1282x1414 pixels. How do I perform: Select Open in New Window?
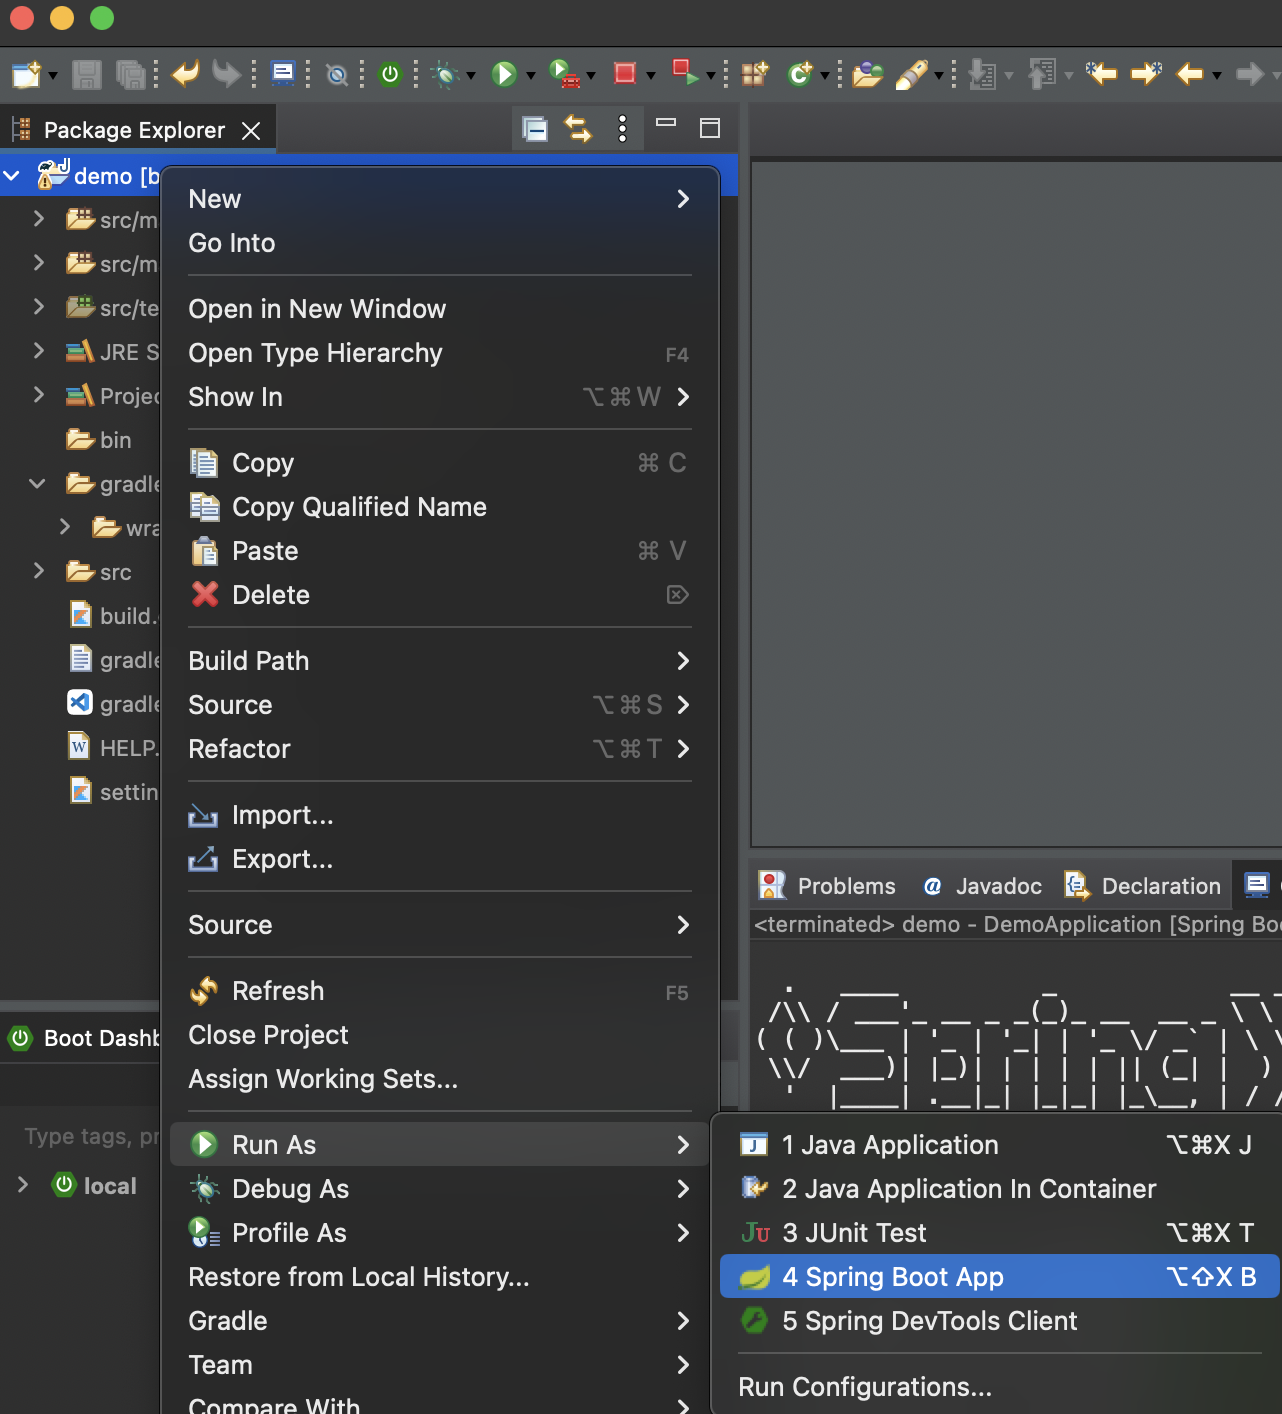pyautogui.click(x=440, y=309)
